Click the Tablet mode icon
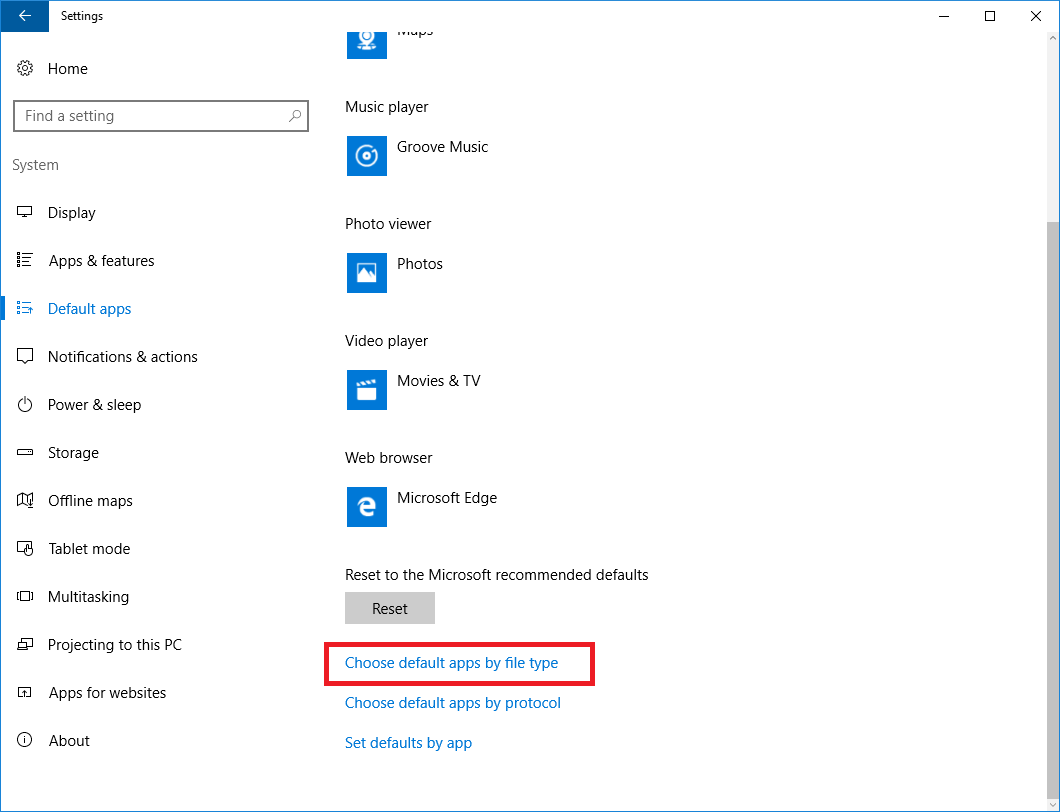The width and height of the screenshot is (1060, 812). (25, 548)
